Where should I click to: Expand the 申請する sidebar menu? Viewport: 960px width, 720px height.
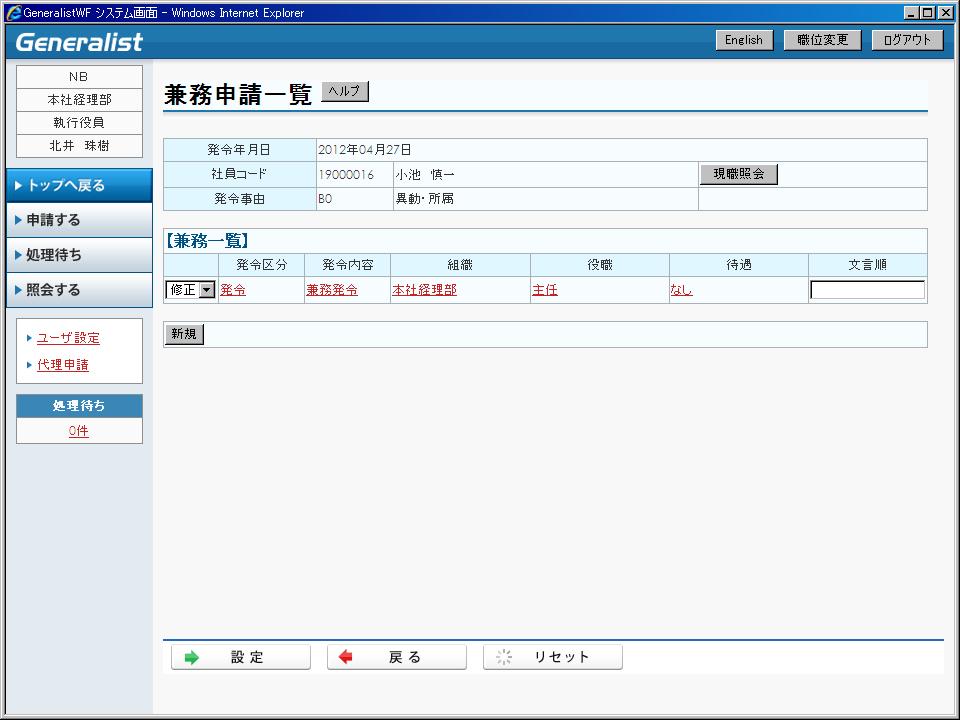click(x=79, y=220)
